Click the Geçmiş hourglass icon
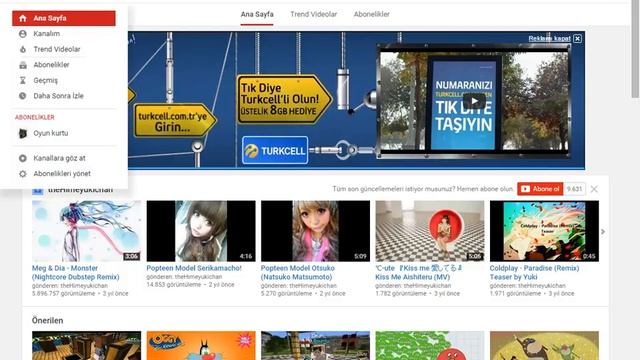The width and height of the screenshot is (640, 360). [23, 80]
